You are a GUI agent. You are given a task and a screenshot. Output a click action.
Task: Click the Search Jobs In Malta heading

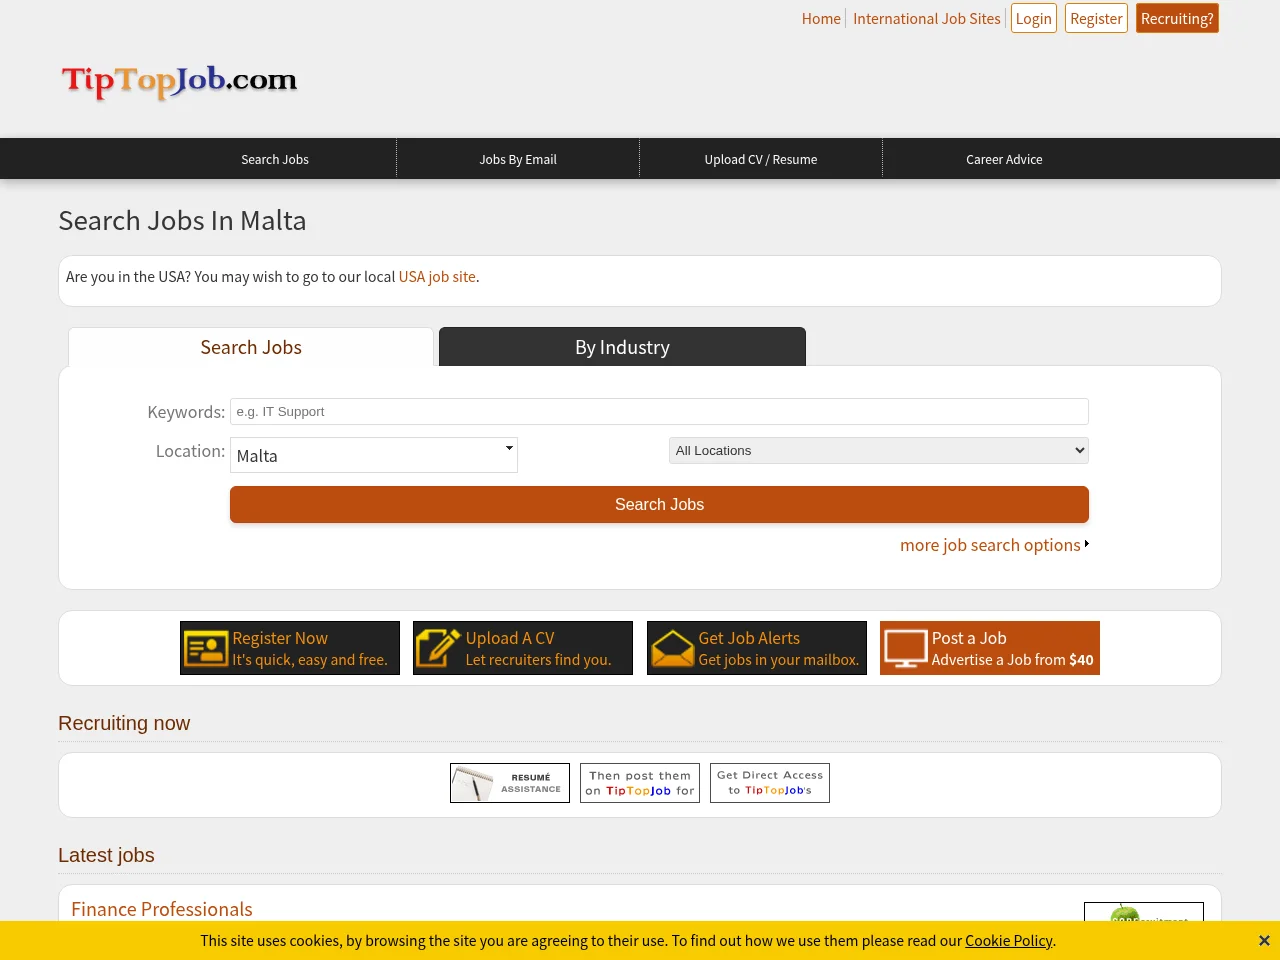pyautogui.click(x=182, y=220)
